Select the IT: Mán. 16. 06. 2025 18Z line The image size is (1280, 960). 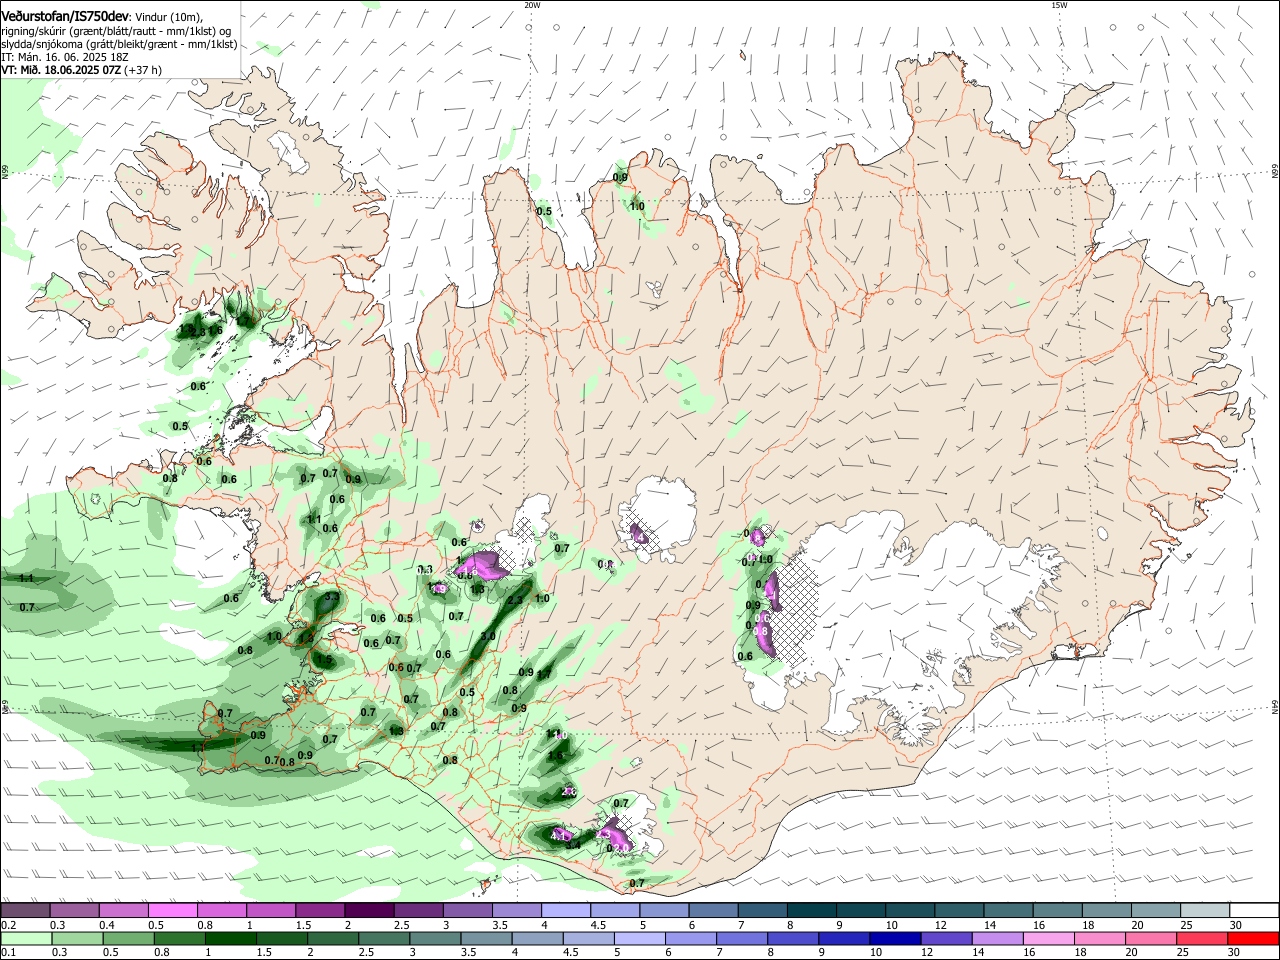(x=65, y=57)
